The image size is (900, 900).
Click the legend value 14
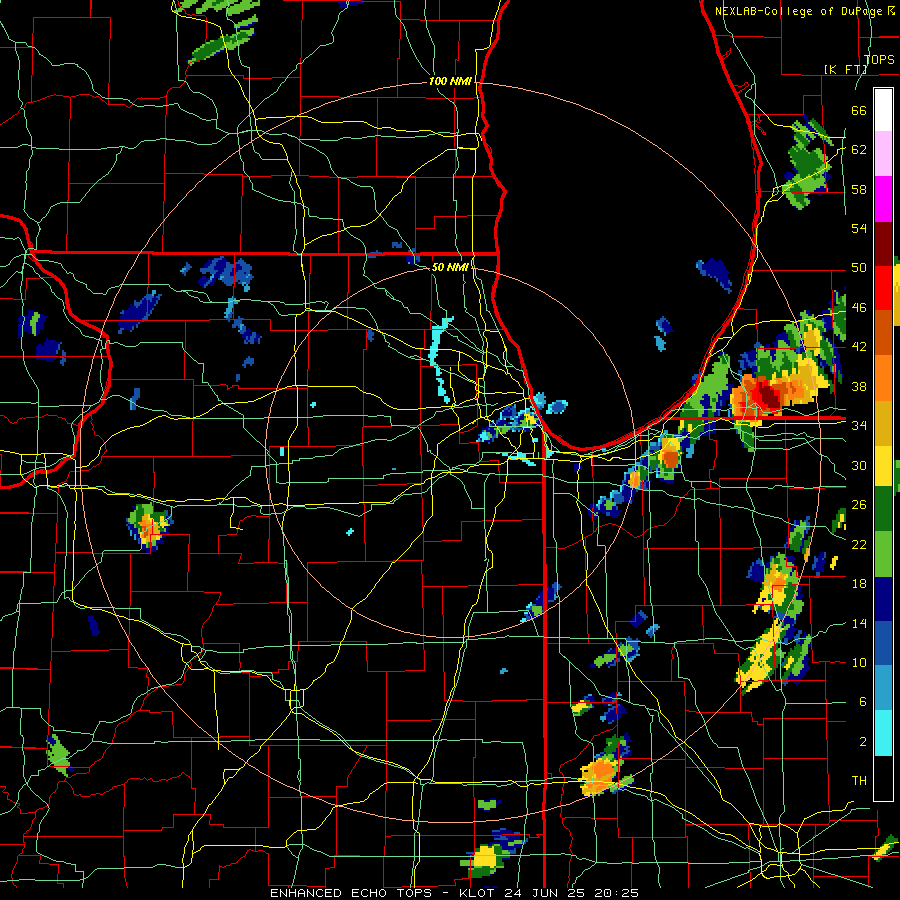click(x=859, y=623)
